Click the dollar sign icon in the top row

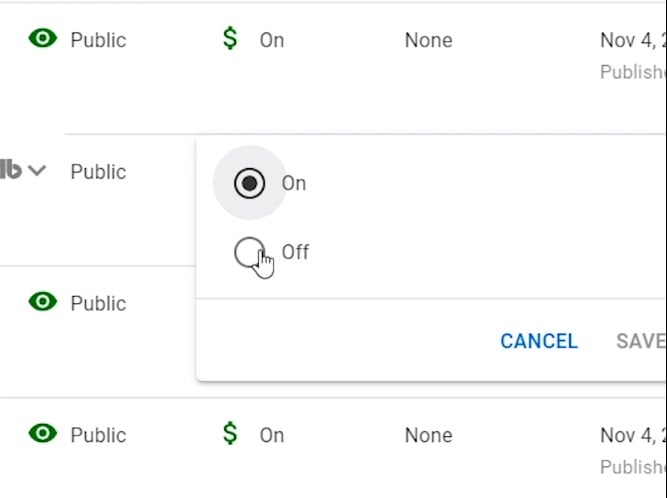[230, 40]
